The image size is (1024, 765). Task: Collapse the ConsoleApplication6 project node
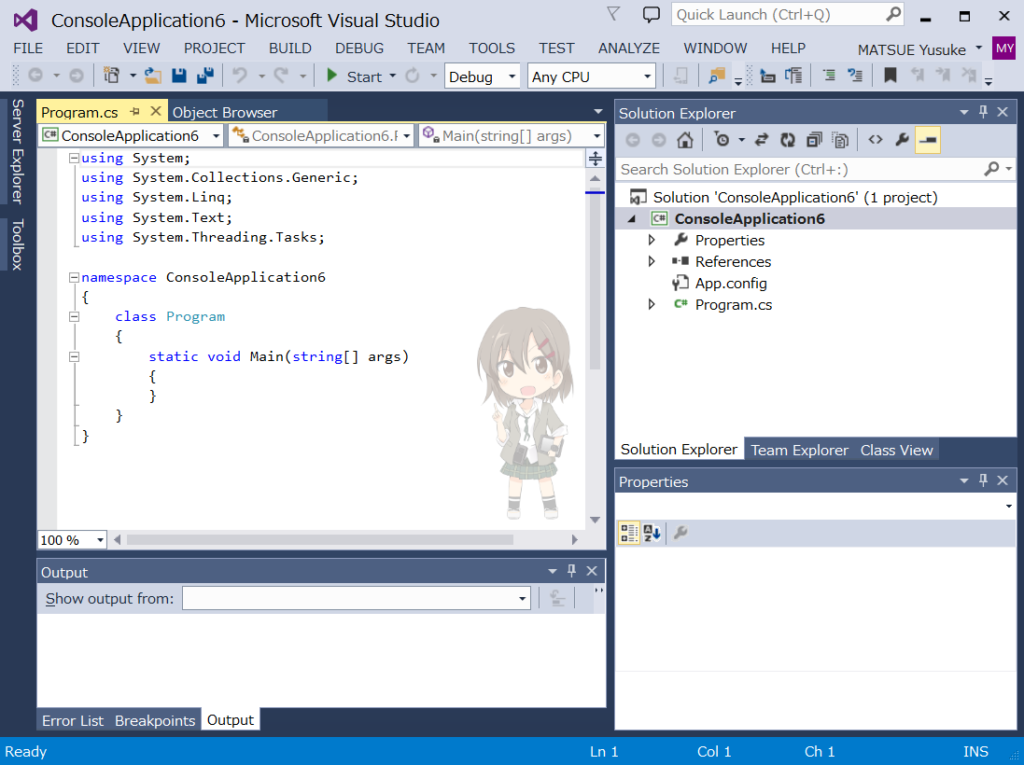click(x=632, y=218)
